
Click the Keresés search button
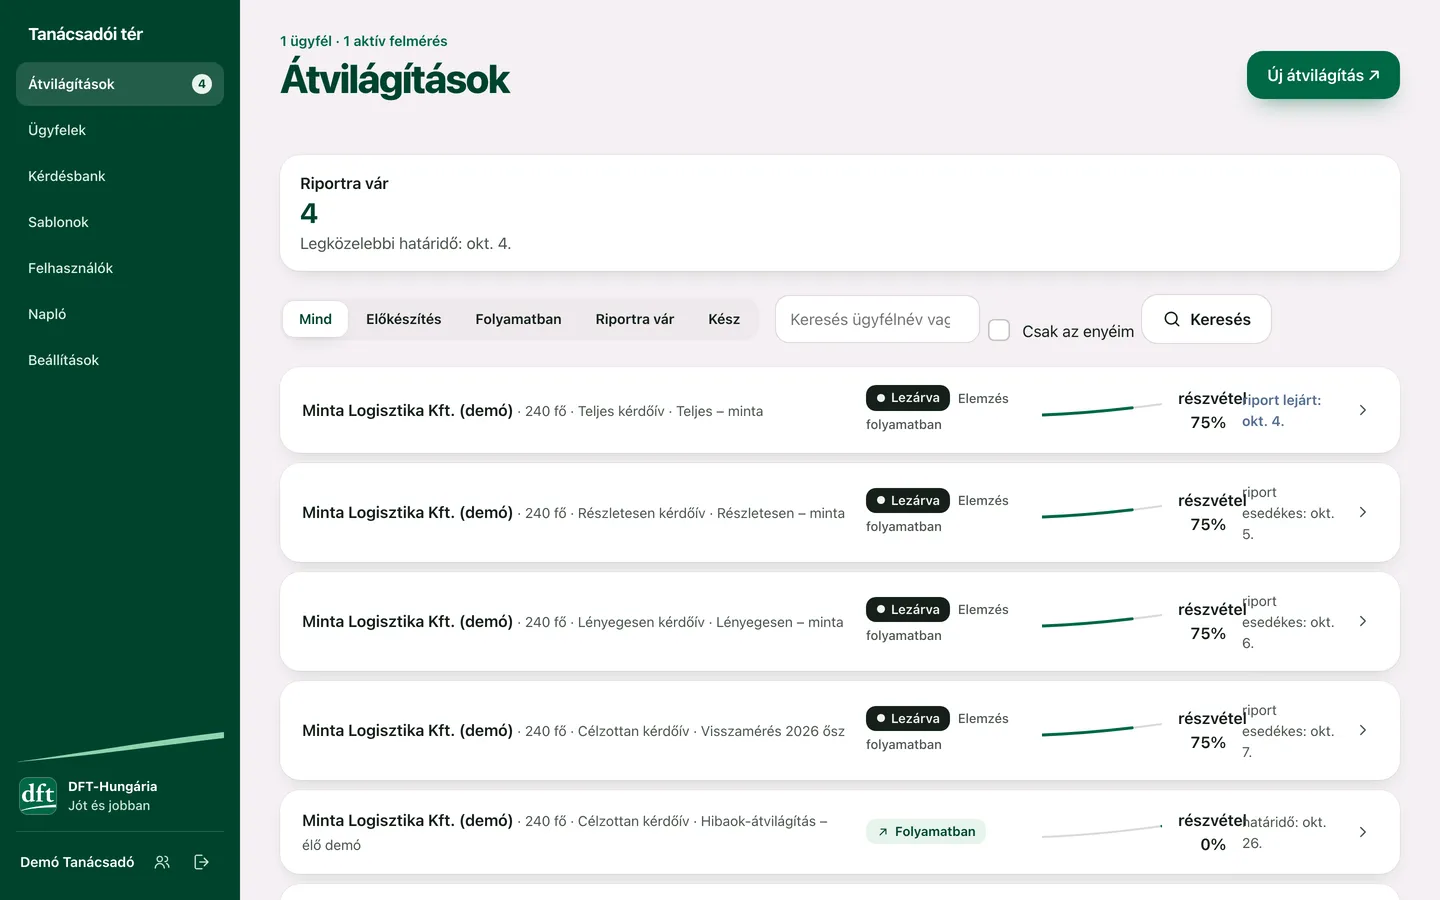(x=1206, y=319)
